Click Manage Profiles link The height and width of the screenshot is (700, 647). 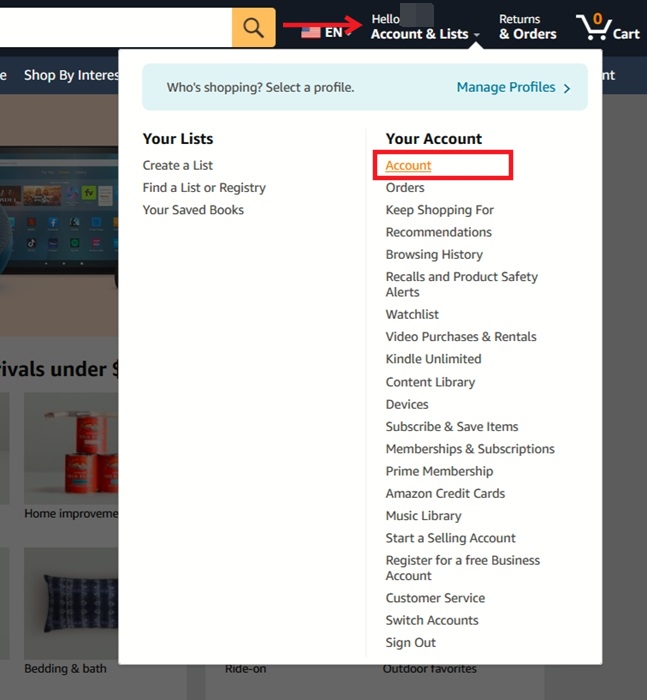(505, 87)
